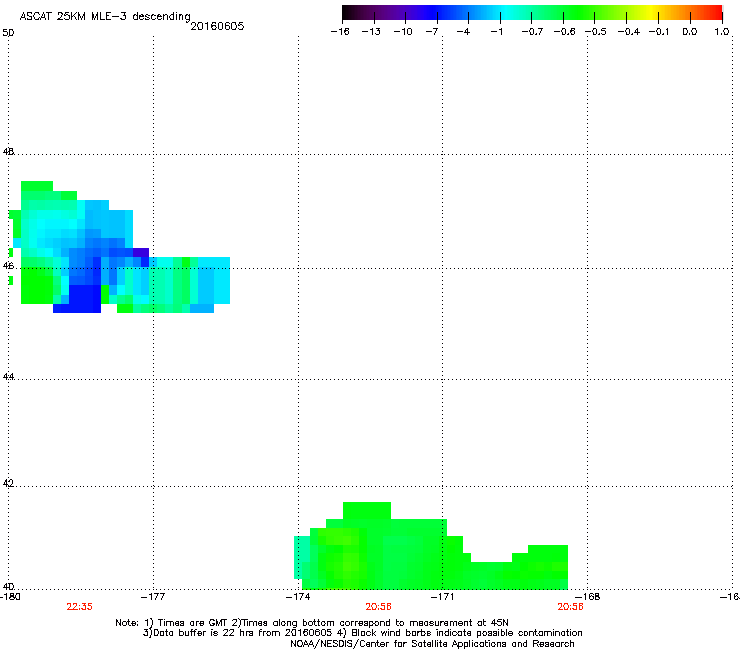Image resolution: width=740 pixels, height=650 pixels.
Task: Select the -0.4 color scale label
Action: (x=629, y=32)
